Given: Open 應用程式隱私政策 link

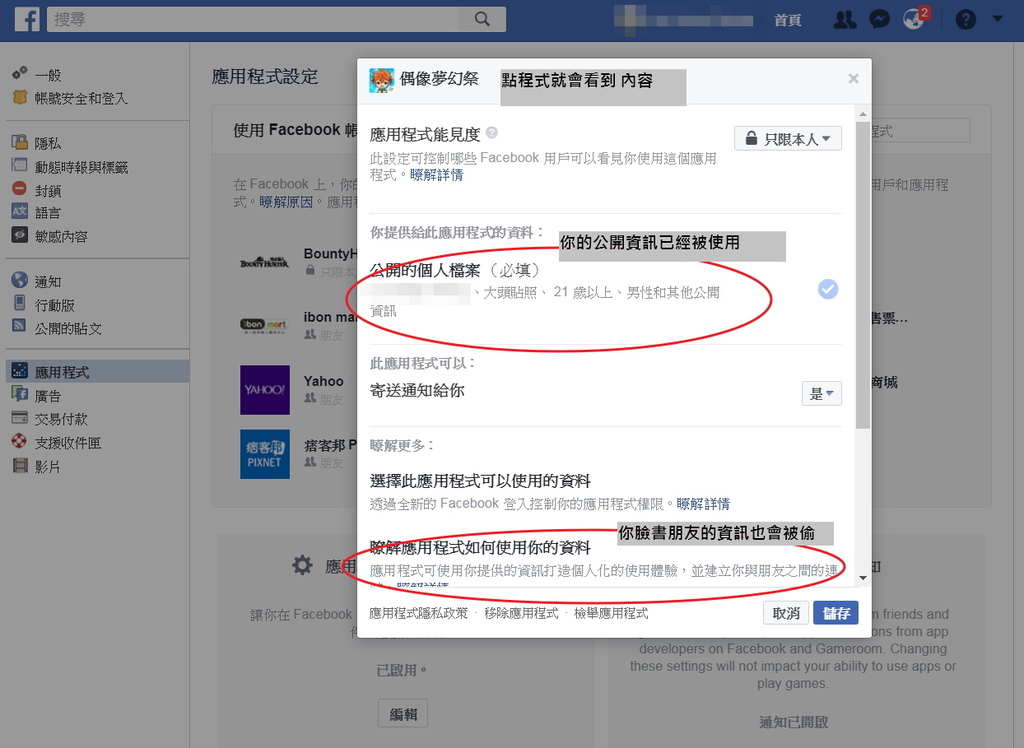Looking at the screenshot, I should click(x=419, y=613).
